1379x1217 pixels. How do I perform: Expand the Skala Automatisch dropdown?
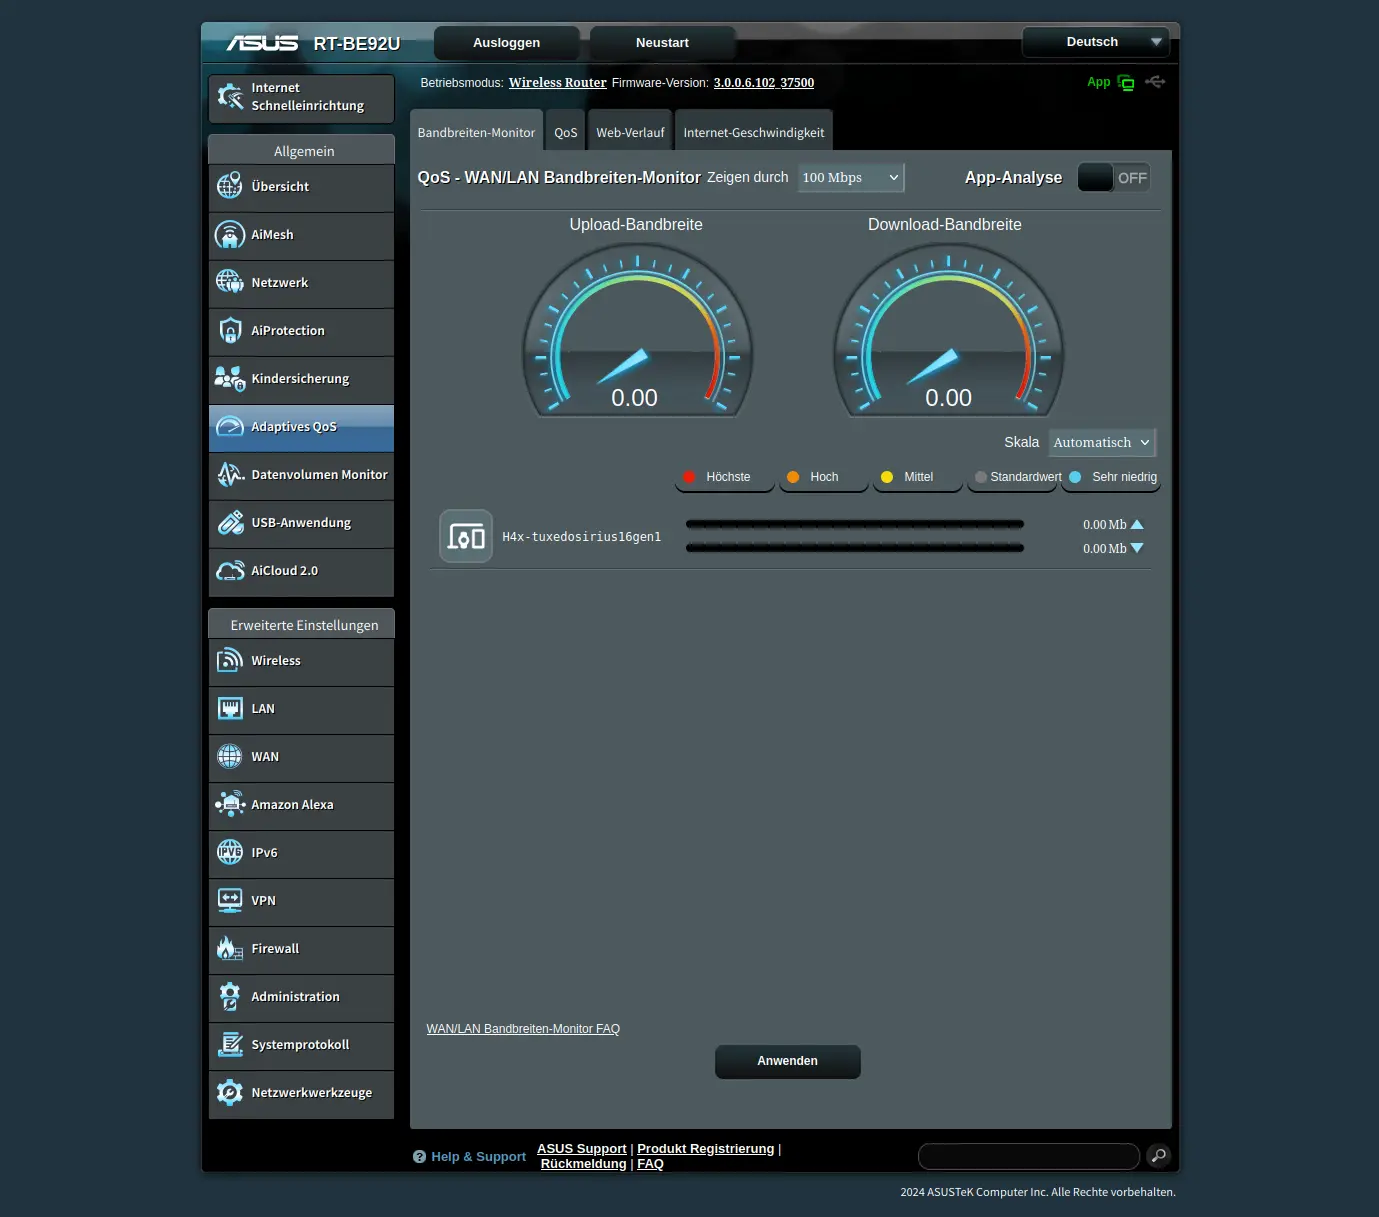tap(1101, 443)
